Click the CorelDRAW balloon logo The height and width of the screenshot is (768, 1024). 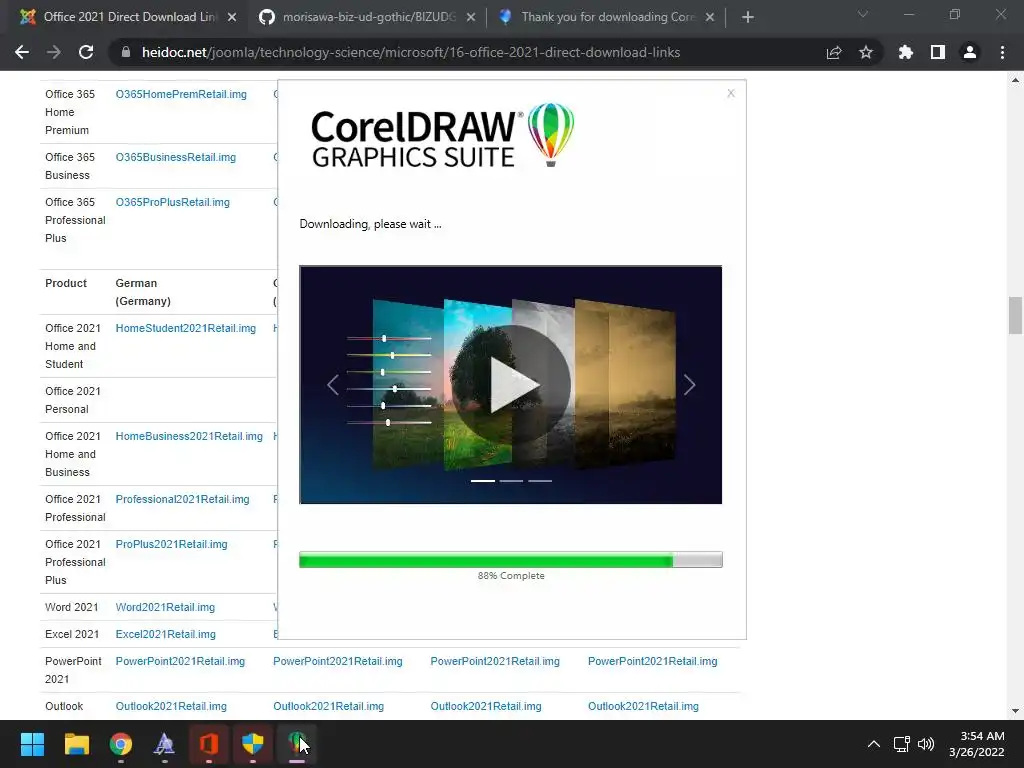click(x=551, y=135)
